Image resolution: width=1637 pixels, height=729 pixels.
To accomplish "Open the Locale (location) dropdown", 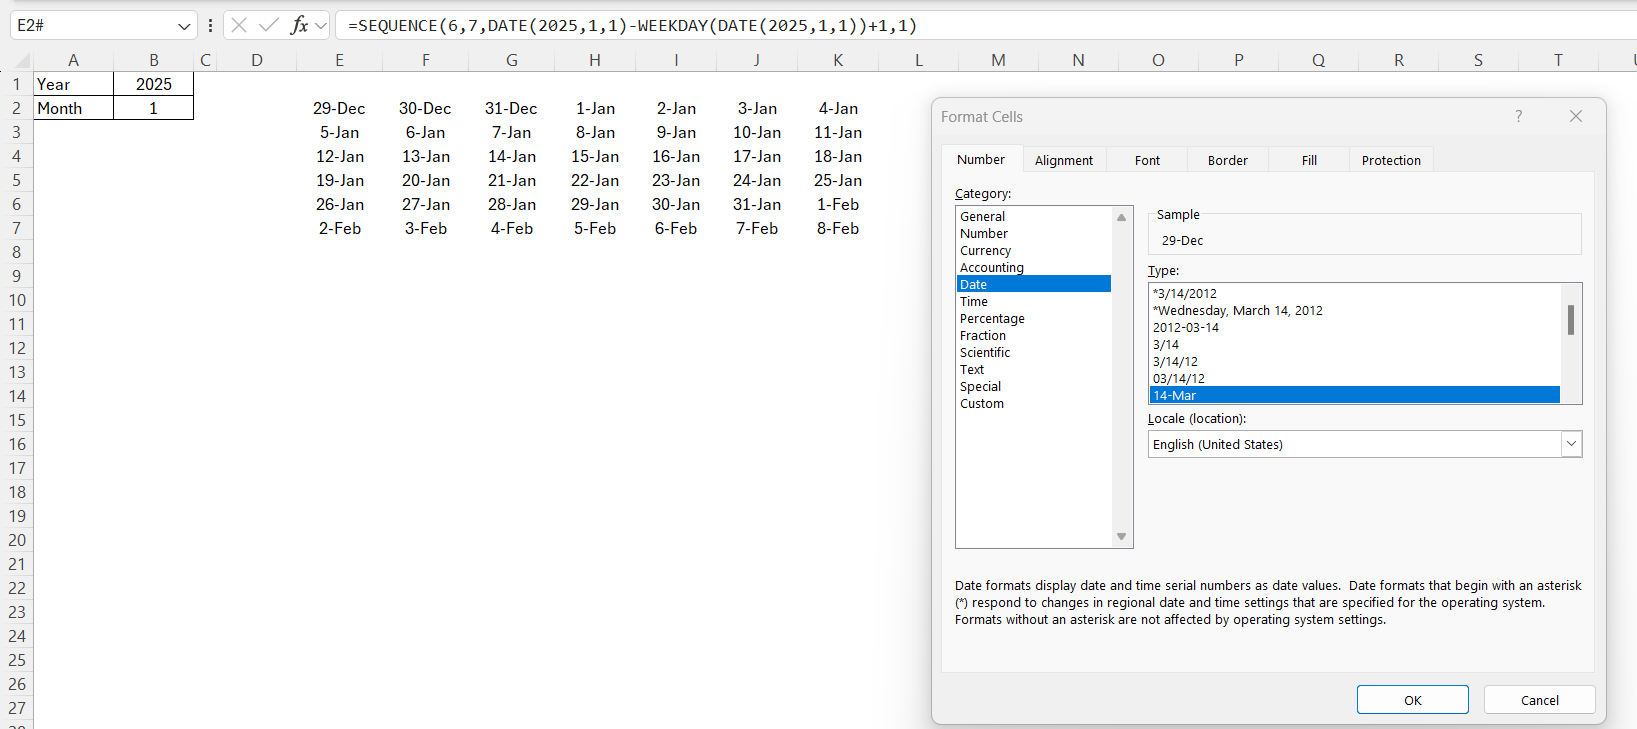I will tap(1571, 444).
